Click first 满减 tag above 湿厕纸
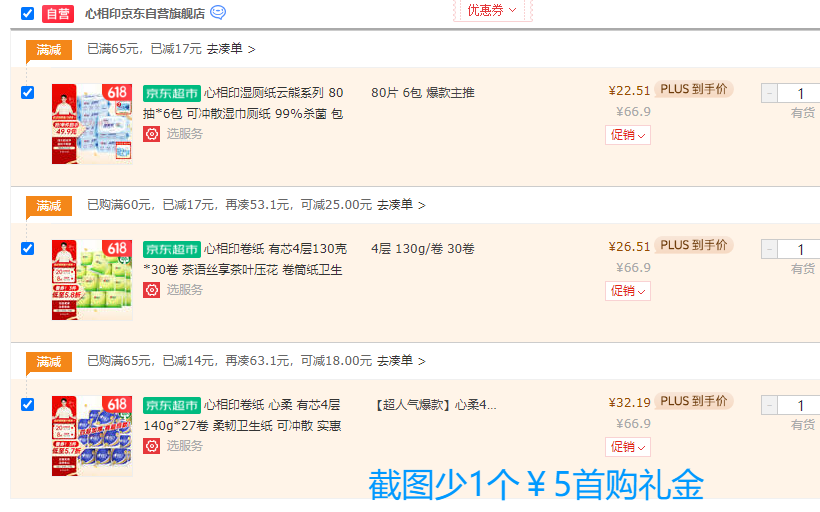Screen dimensions: 820x512 (x=49, y=50)
